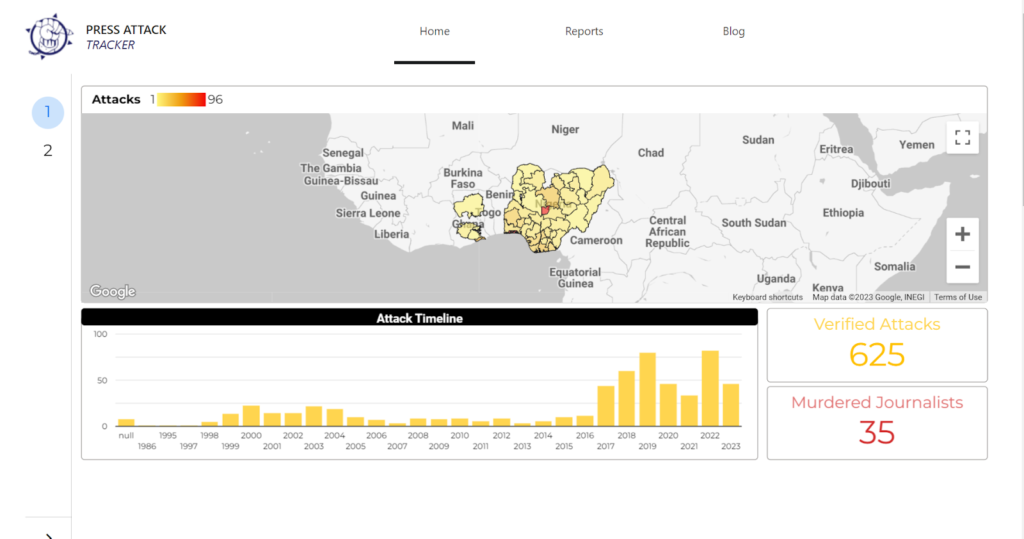Open the Reports tab
The width and height of the screenshot is (1024, 539).
584,31
